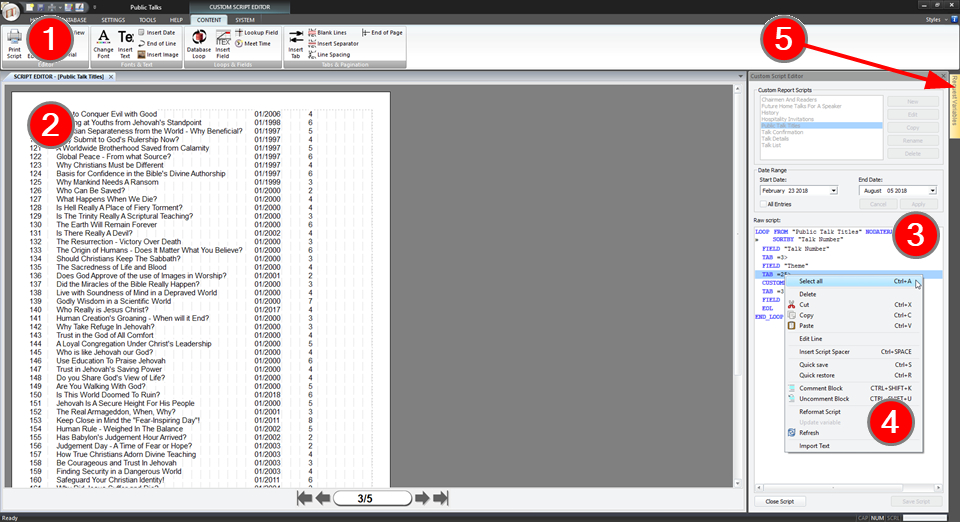Click the Rename script button
The width and height of the screenshot is (960, 522).
[x=913, y=141]
